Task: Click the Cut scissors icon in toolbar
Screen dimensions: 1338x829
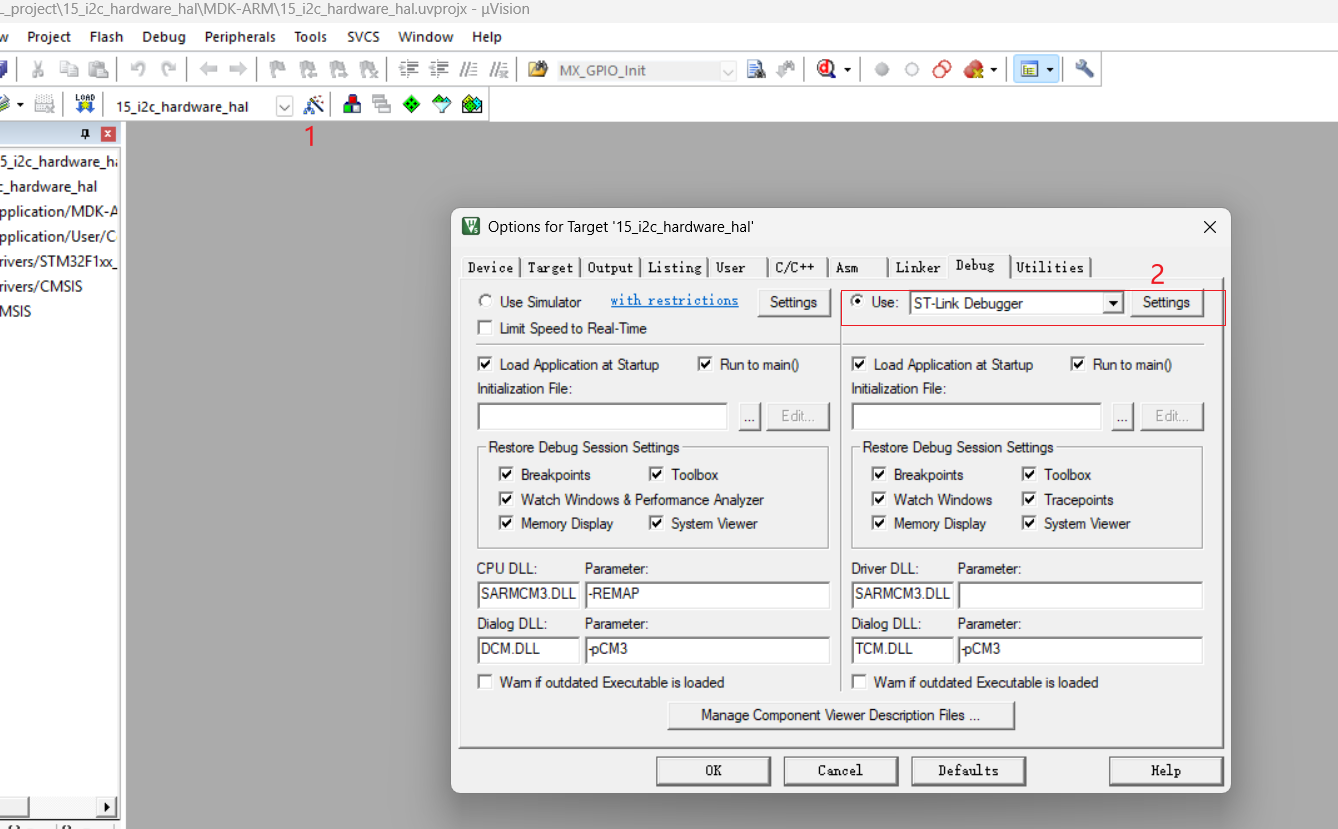Action: pyautogui.click(x=38, y=70)
